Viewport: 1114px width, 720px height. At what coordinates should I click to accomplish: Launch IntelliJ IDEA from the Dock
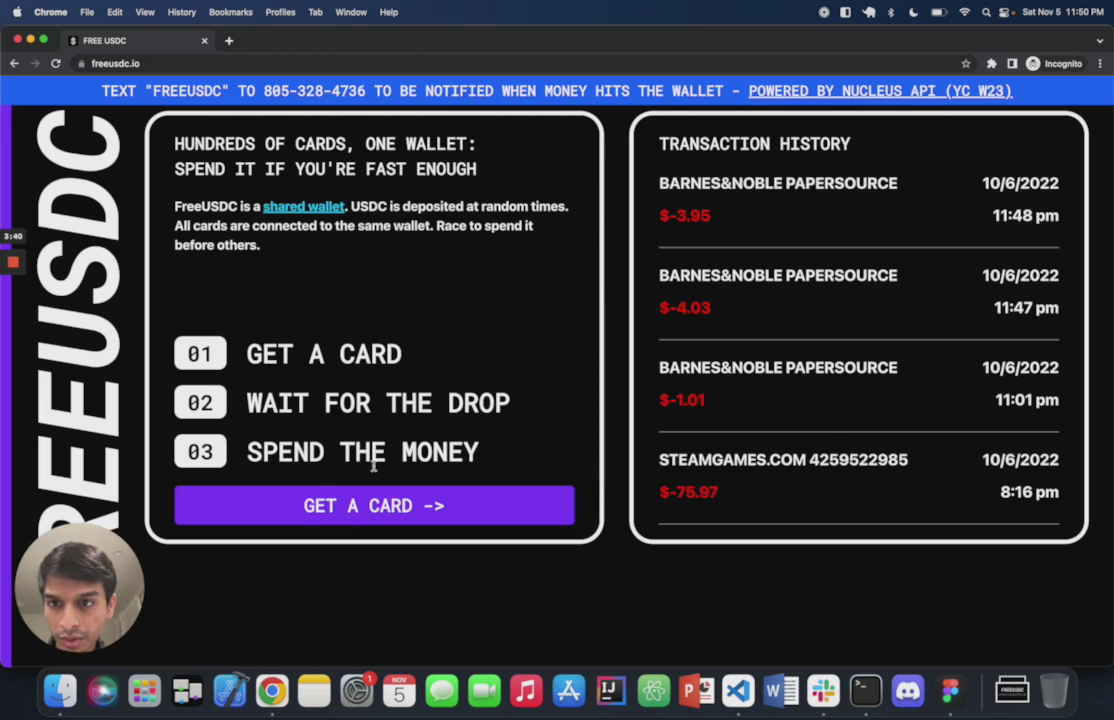[x=611, y=690]
